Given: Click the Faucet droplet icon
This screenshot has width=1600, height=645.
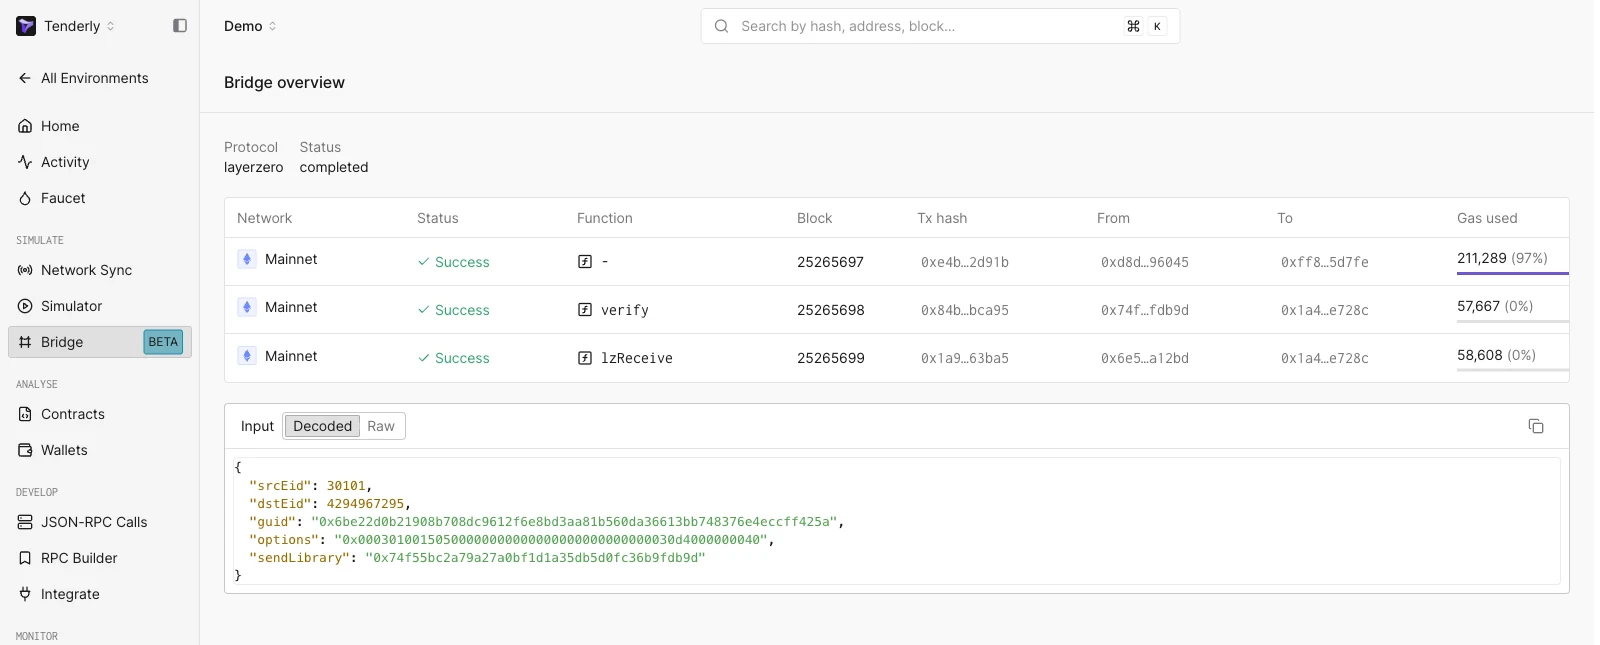Looking at the screenshot, I should tap(25, 198).
